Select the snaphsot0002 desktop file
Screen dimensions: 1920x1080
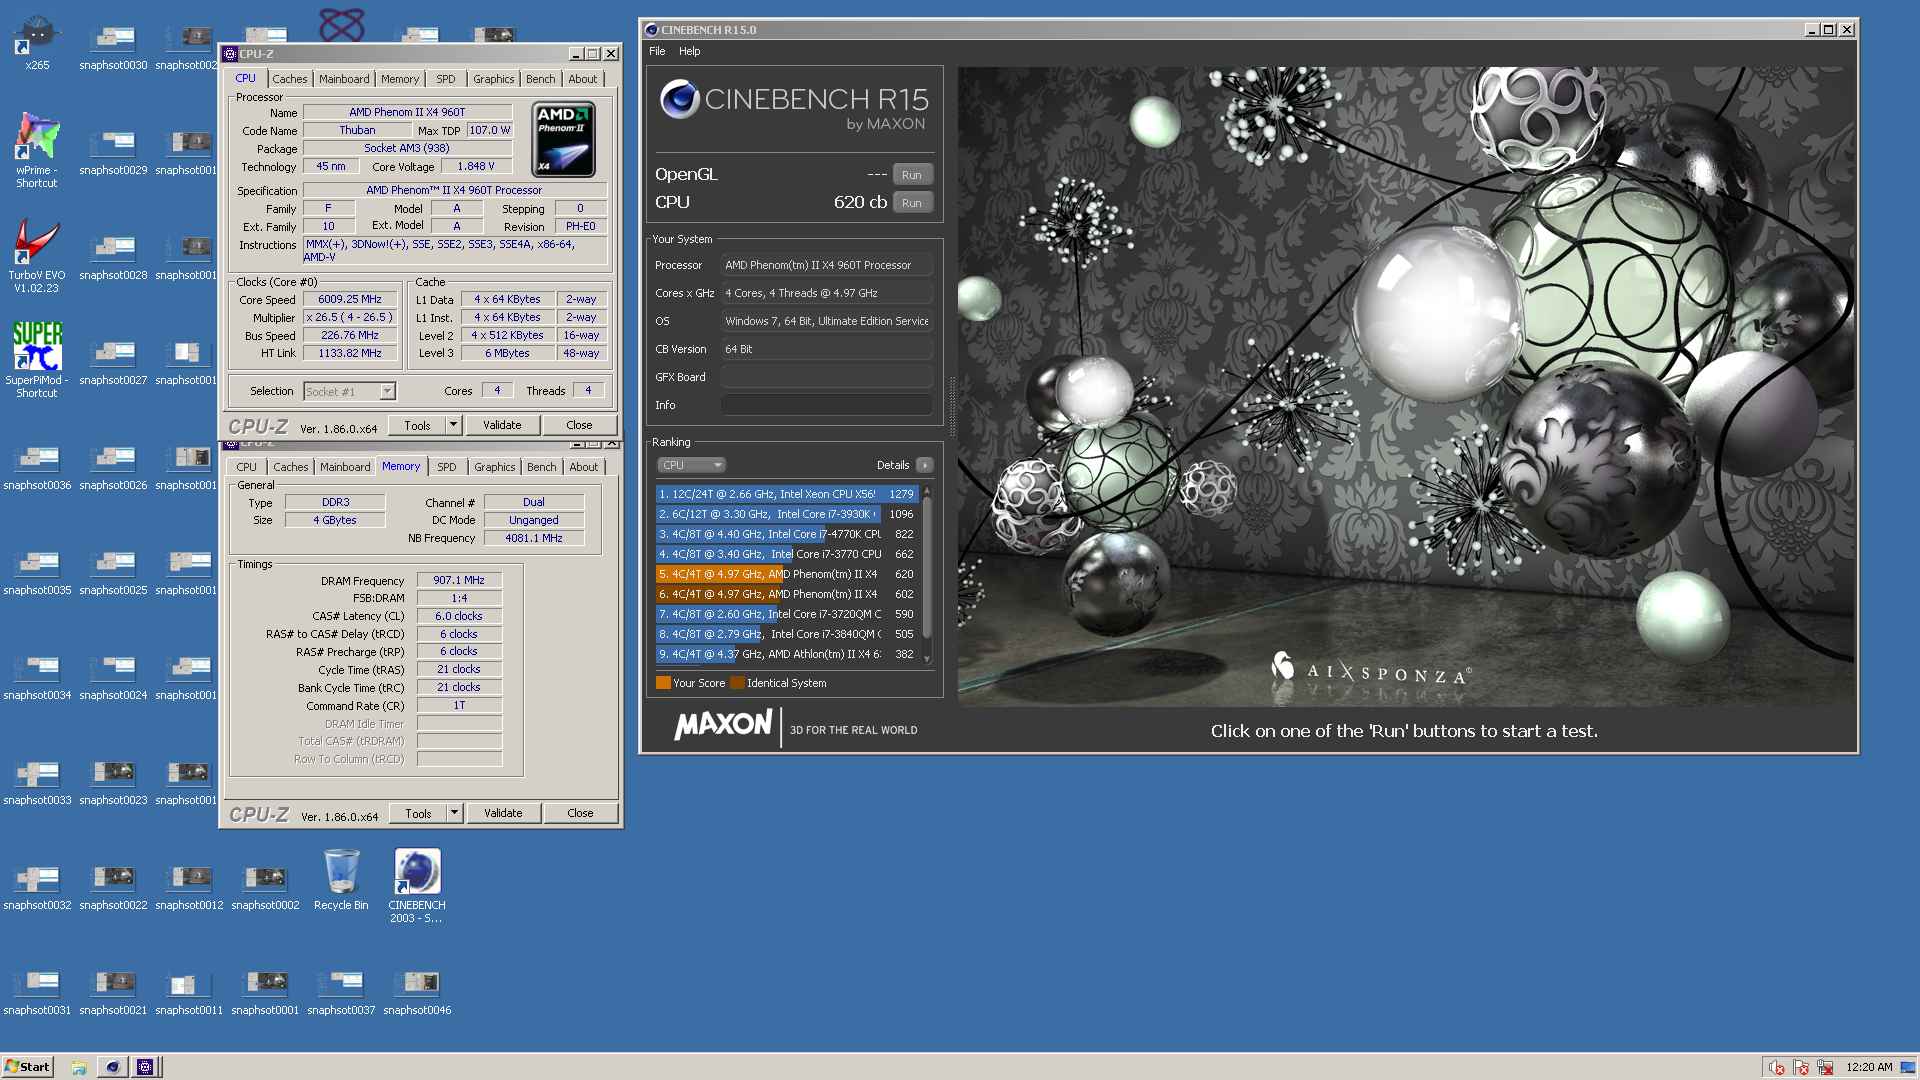(x=265, y=887)
